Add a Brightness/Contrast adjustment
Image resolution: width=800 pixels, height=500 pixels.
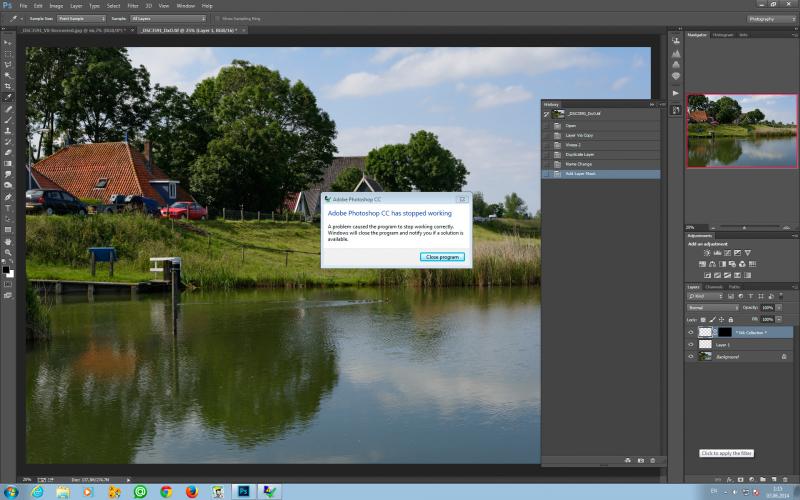(707, 253)
